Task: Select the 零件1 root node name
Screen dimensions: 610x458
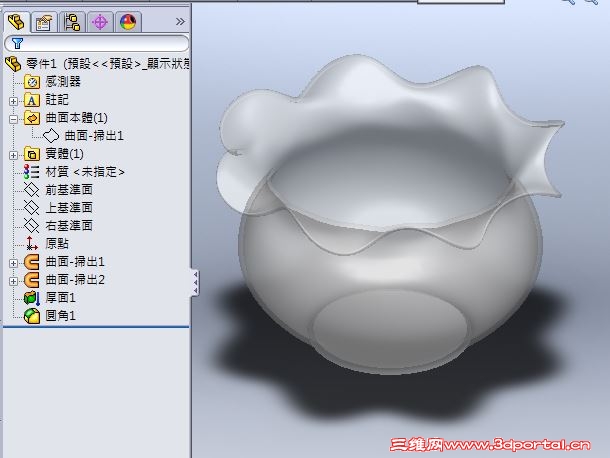Action: click(x=107, y=63)
